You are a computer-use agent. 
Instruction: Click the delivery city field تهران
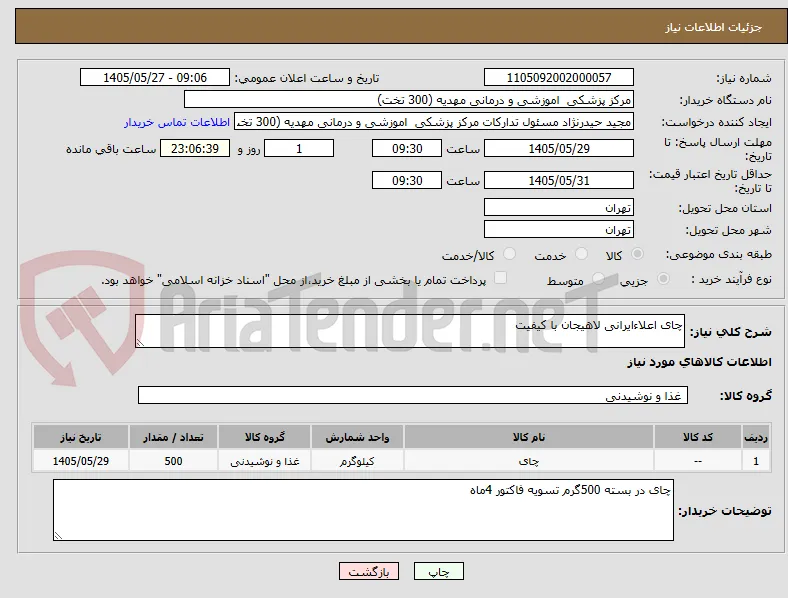coord(559,229)
